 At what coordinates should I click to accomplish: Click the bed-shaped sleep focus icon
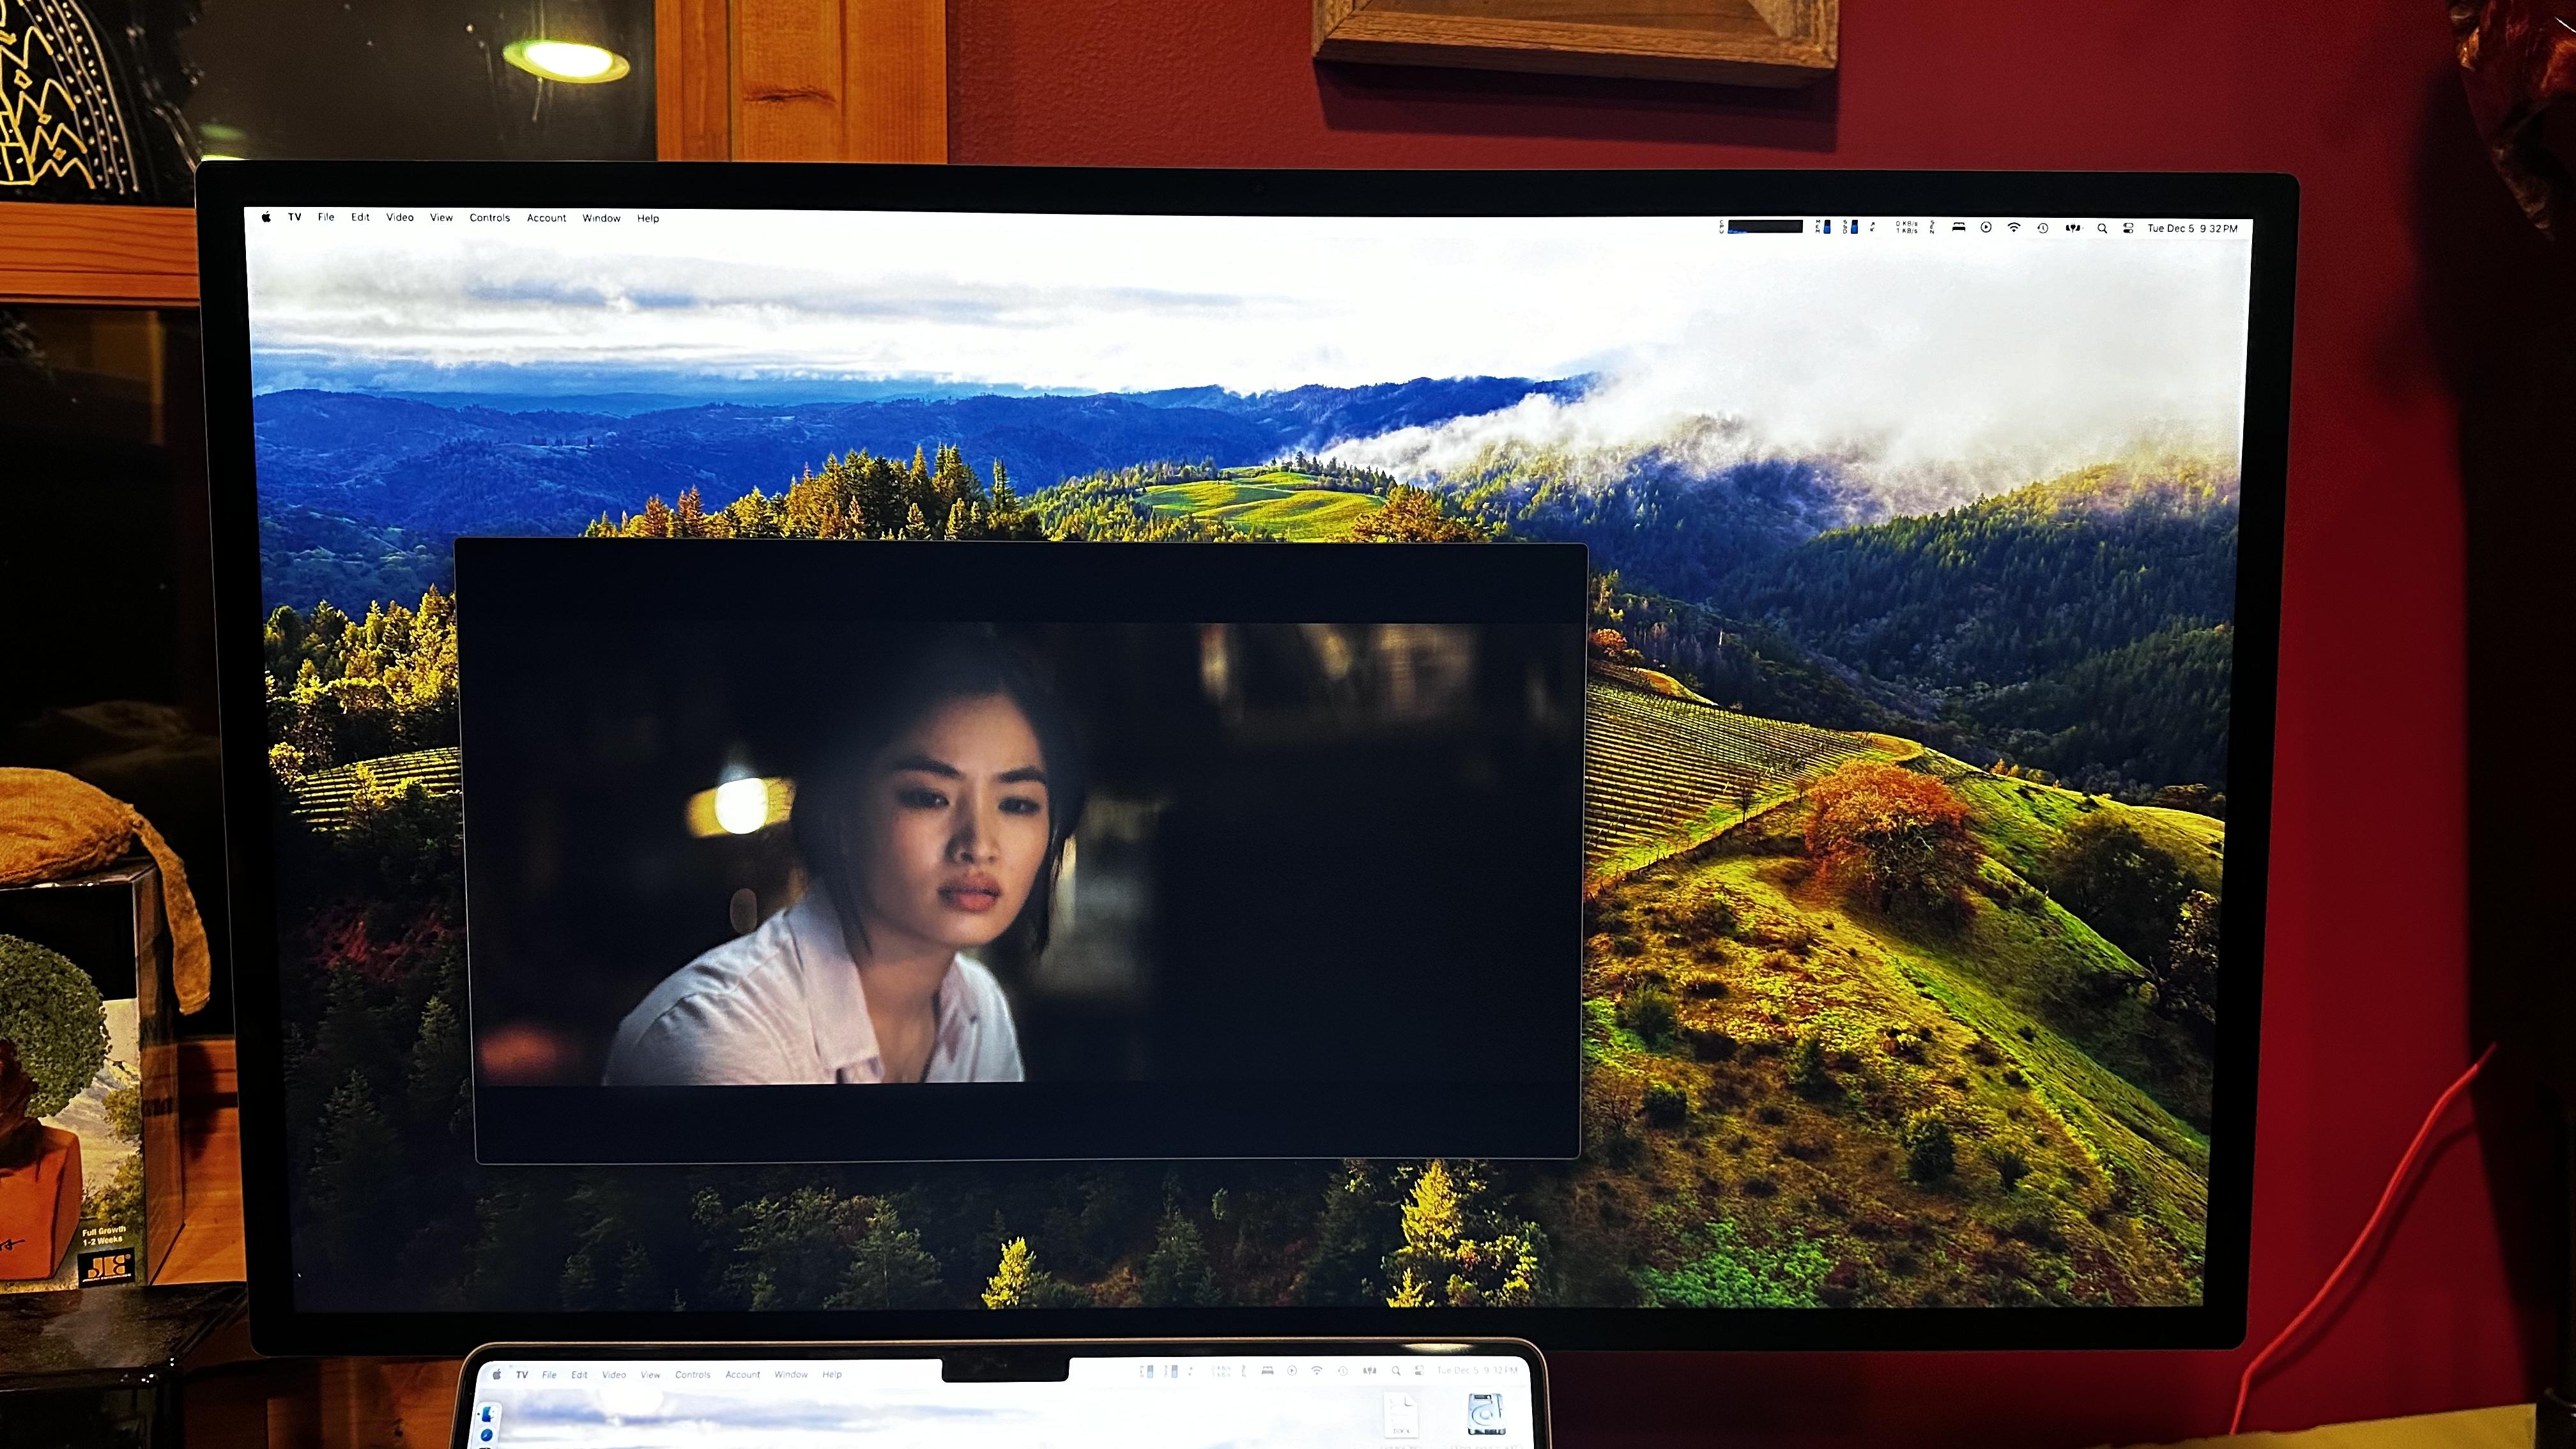click(1959, 227)
